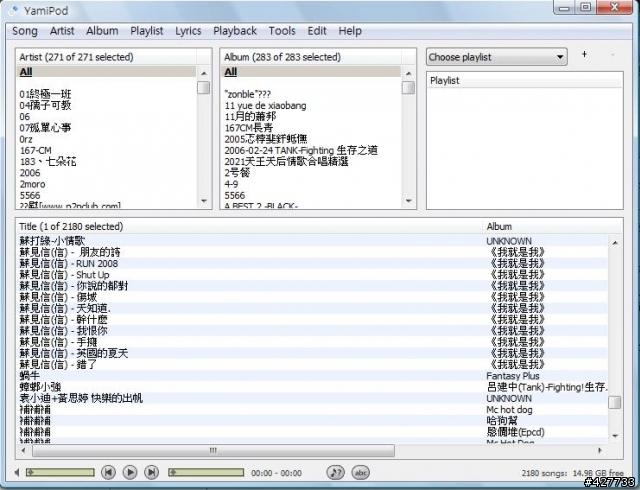Open the Artist menu
The height and width of the screenshot is (490, 640).
tap(62, 31)
